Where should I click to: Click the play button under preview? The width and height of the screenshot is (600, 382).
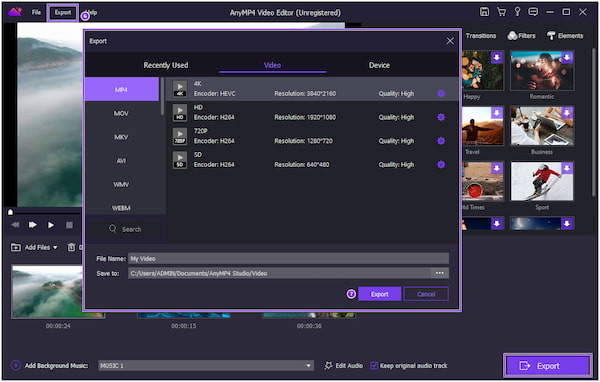pyautogui.click(x=51, y=225)
